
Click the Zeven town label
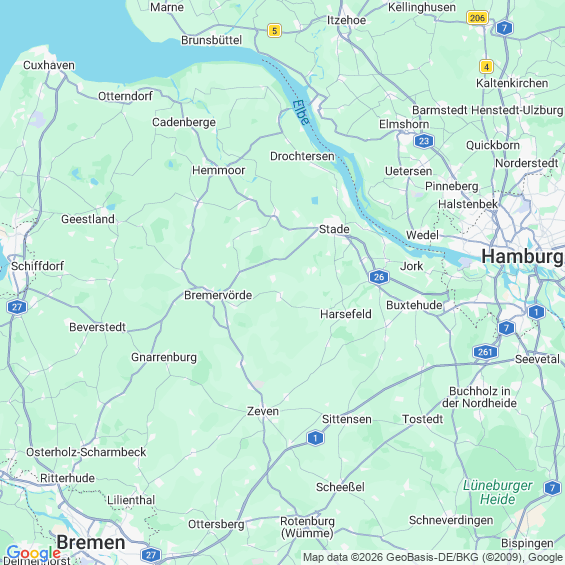pyautogui.click(x=263, y=411)
